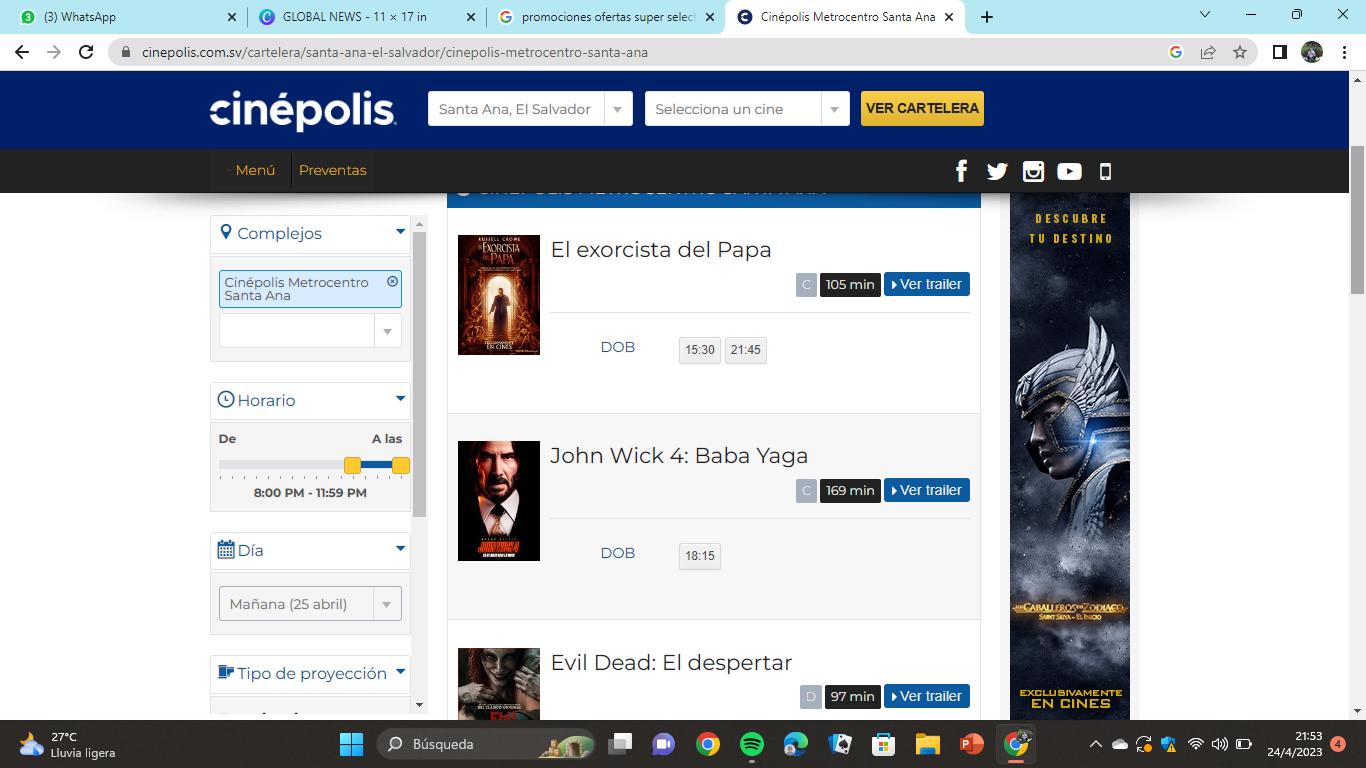Open File Explorer from taskbar

click(x=928, y=744)
